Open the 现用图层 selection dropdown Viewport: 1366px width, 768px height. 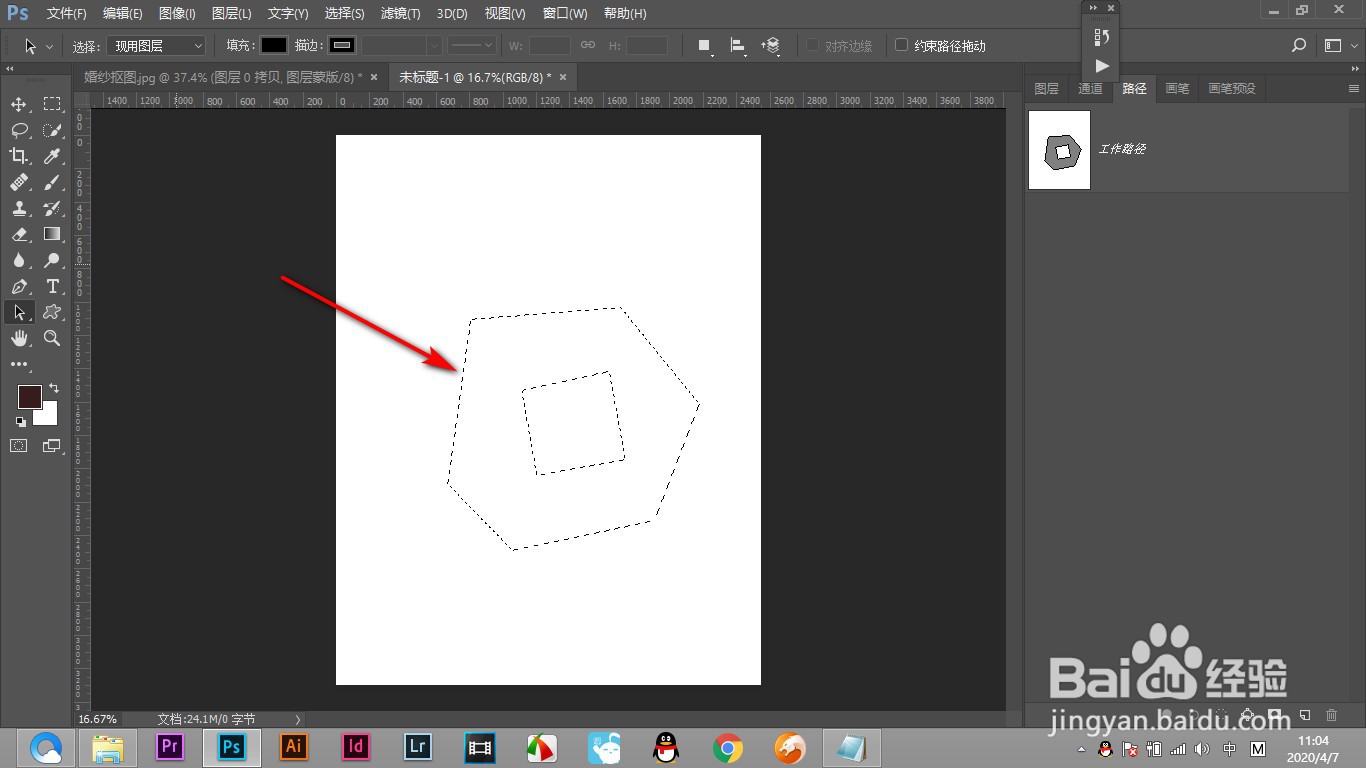tap(156, 45)
